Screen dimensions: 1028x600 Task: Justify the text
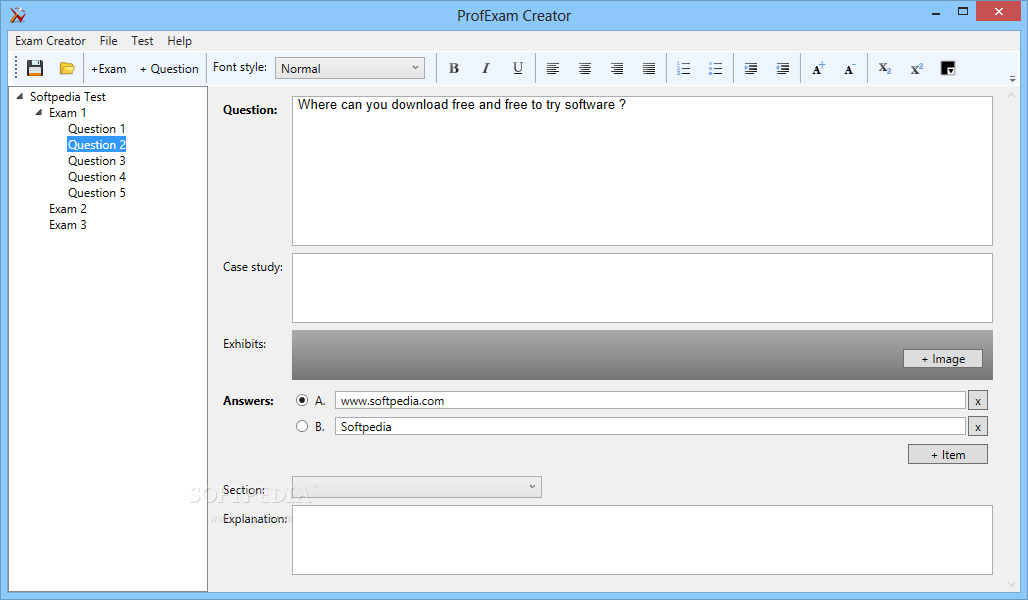tap(649, 68)
